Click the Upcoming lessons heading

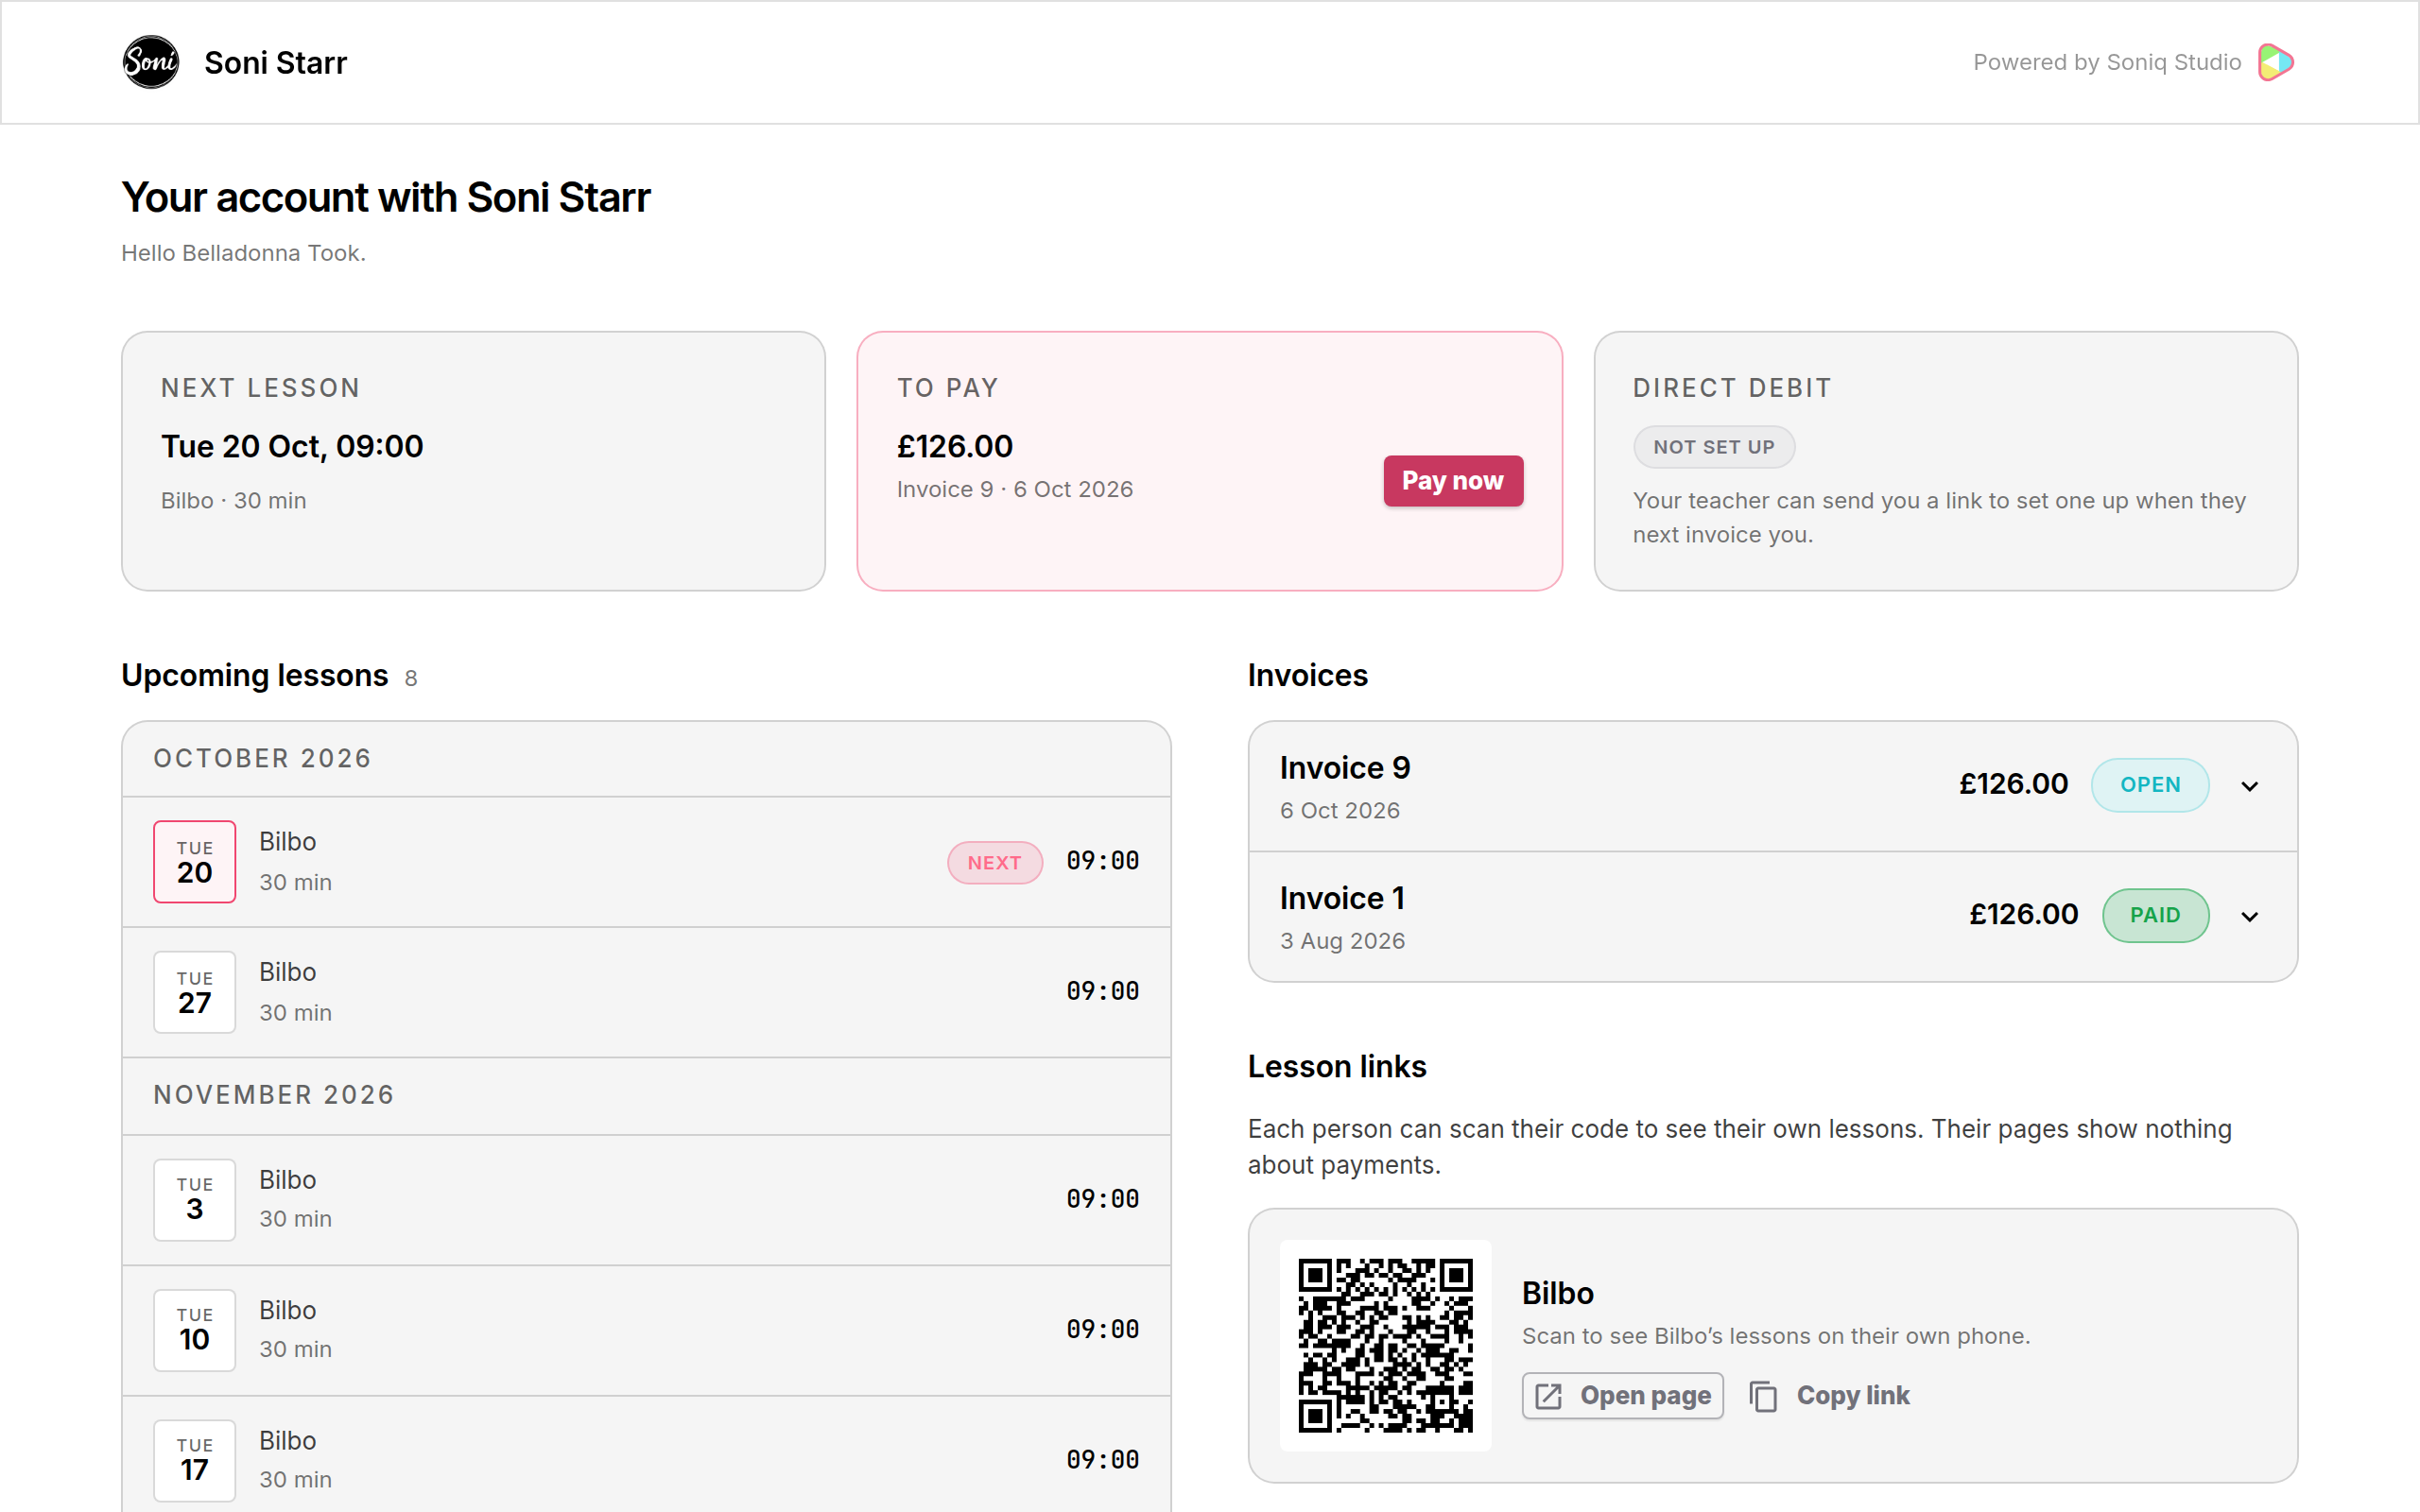pyautogui.click(x=255, y=676)
